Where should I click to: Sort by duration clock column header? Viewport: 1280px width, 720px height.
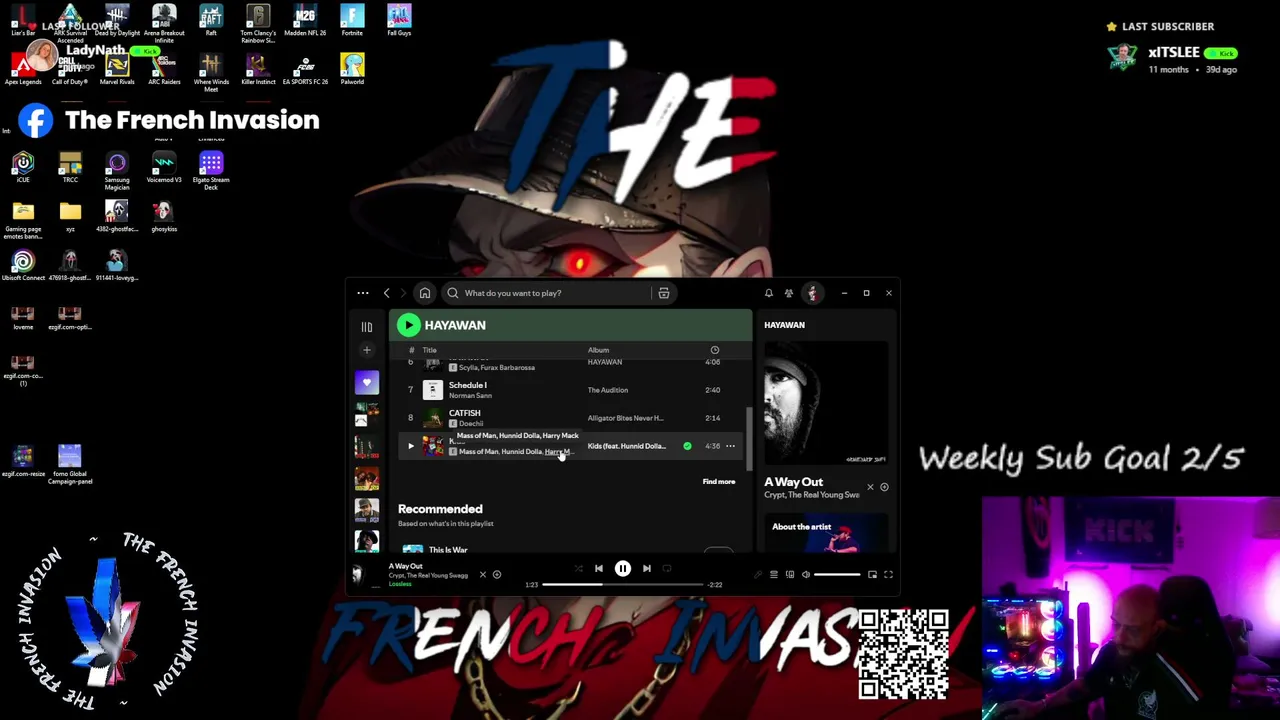pos(714,350)
